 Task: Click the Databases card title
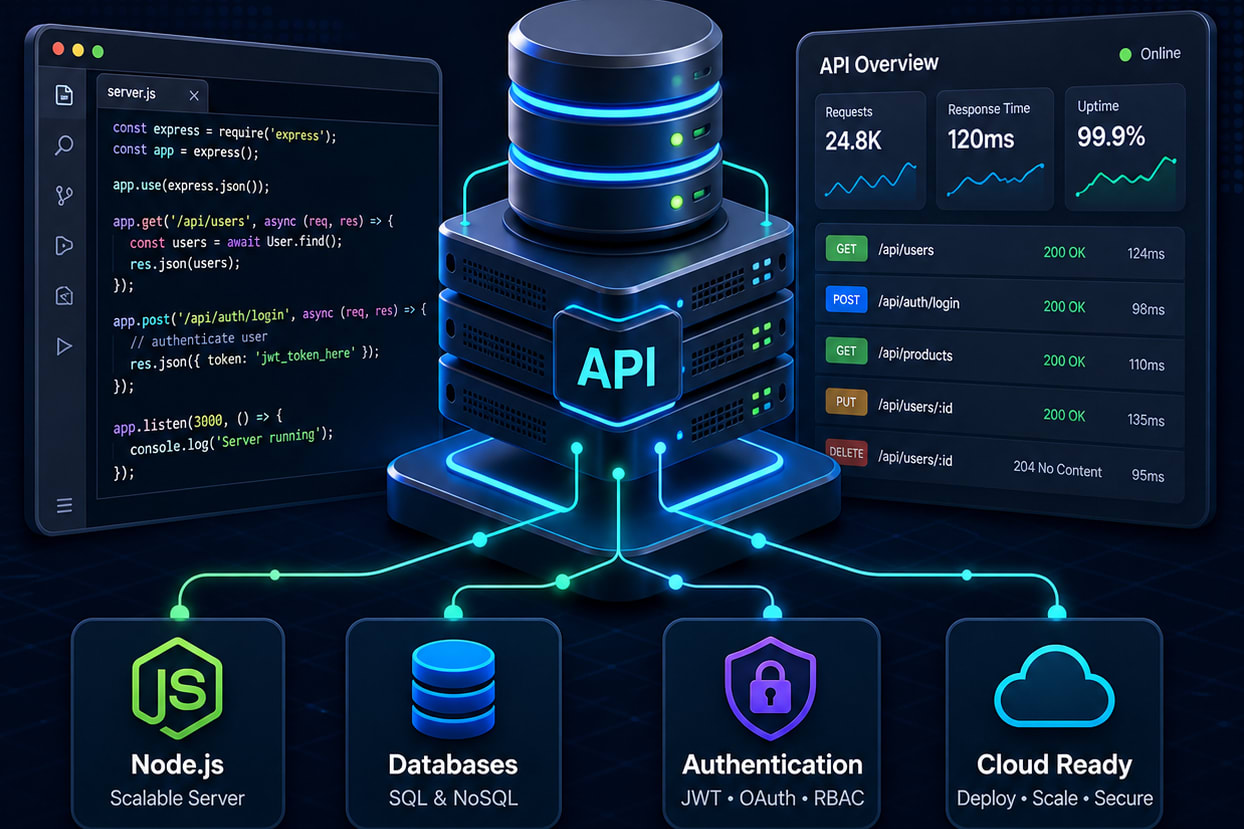(453, 766)
